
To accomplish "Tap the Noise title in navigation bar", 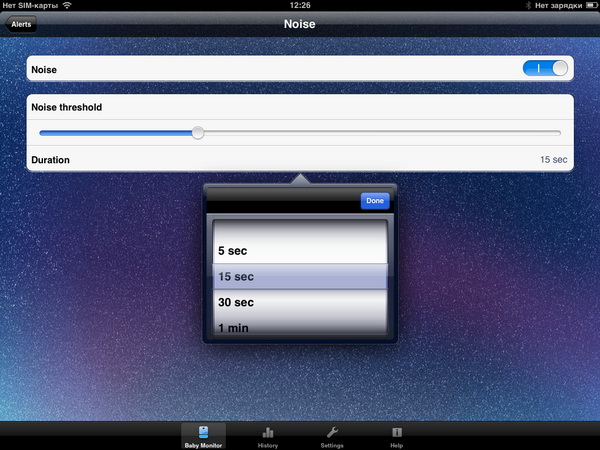I will [300, 24].
